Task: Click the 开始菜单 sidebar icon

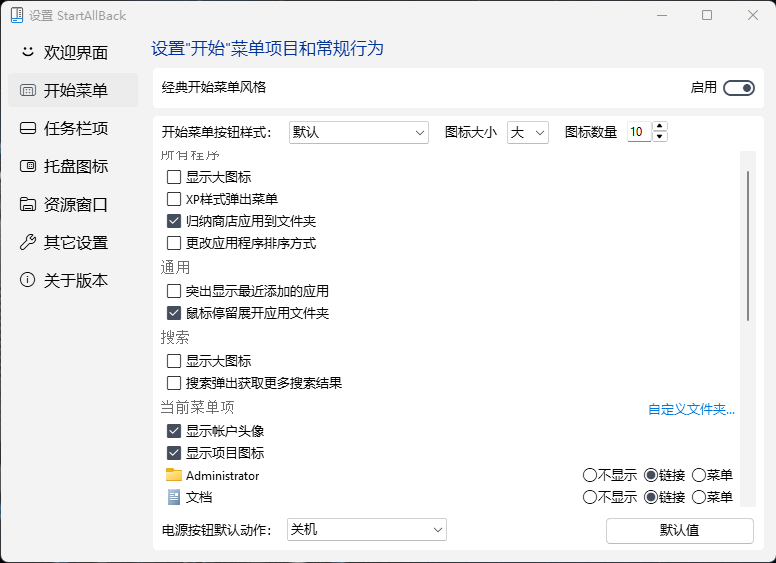Action: pos(28,90)
